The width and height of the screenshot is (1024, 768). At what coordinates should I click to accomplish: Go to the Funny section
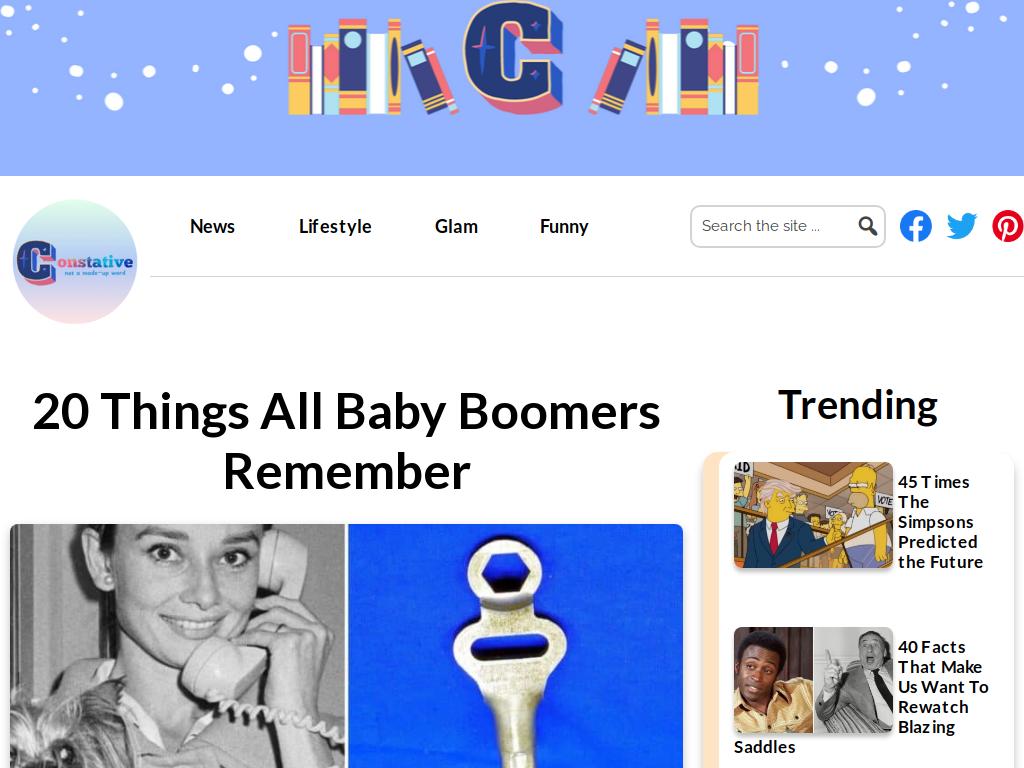564,227
